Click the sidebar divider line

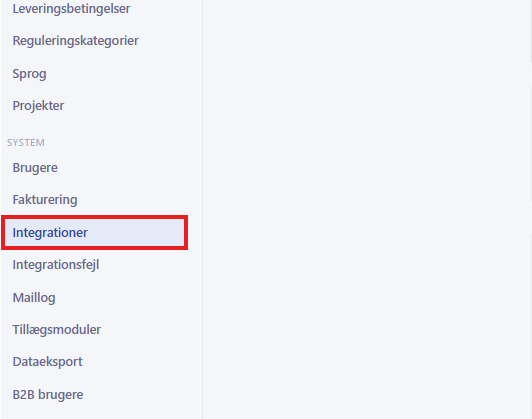point(203,209)
